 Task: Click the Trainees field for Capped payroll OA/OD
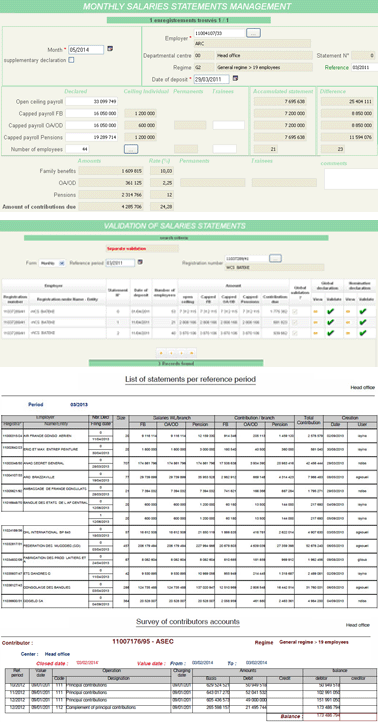228,125
